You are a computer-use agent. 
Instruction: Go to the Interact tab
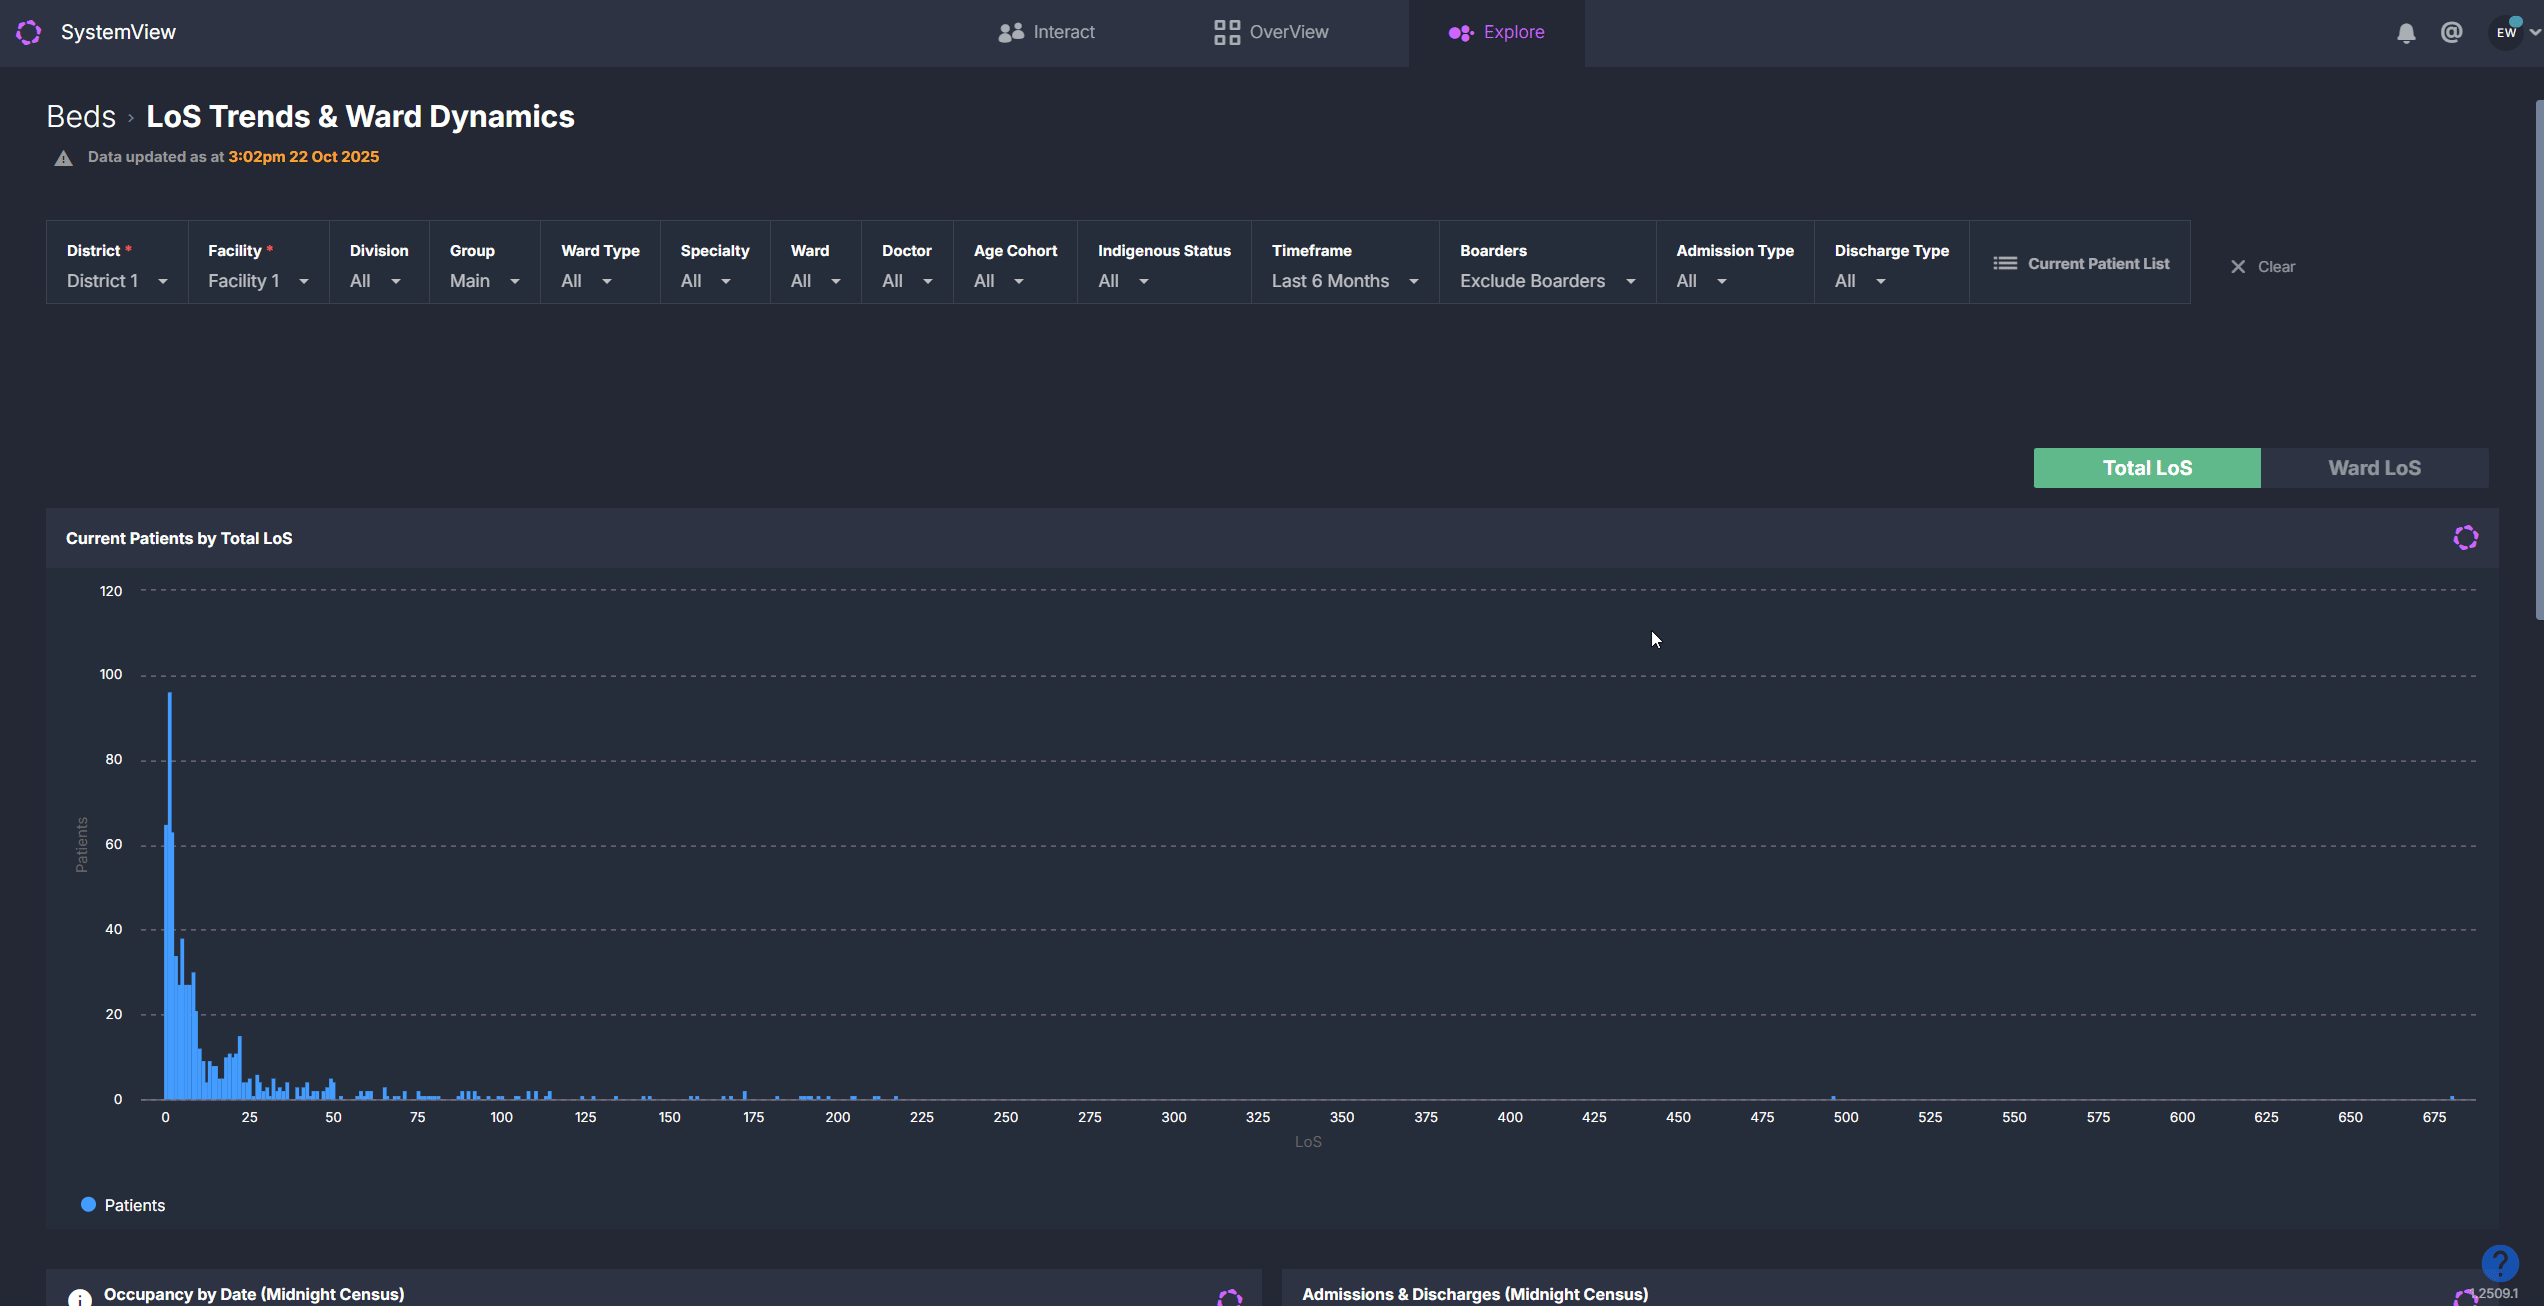(1046, 32)
